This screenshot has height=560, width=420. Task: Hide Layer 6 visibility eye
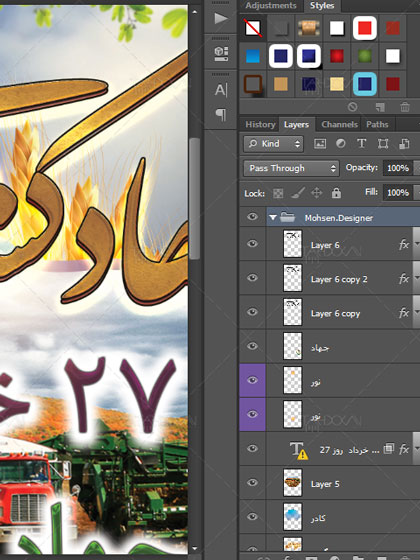pos(252,244)
